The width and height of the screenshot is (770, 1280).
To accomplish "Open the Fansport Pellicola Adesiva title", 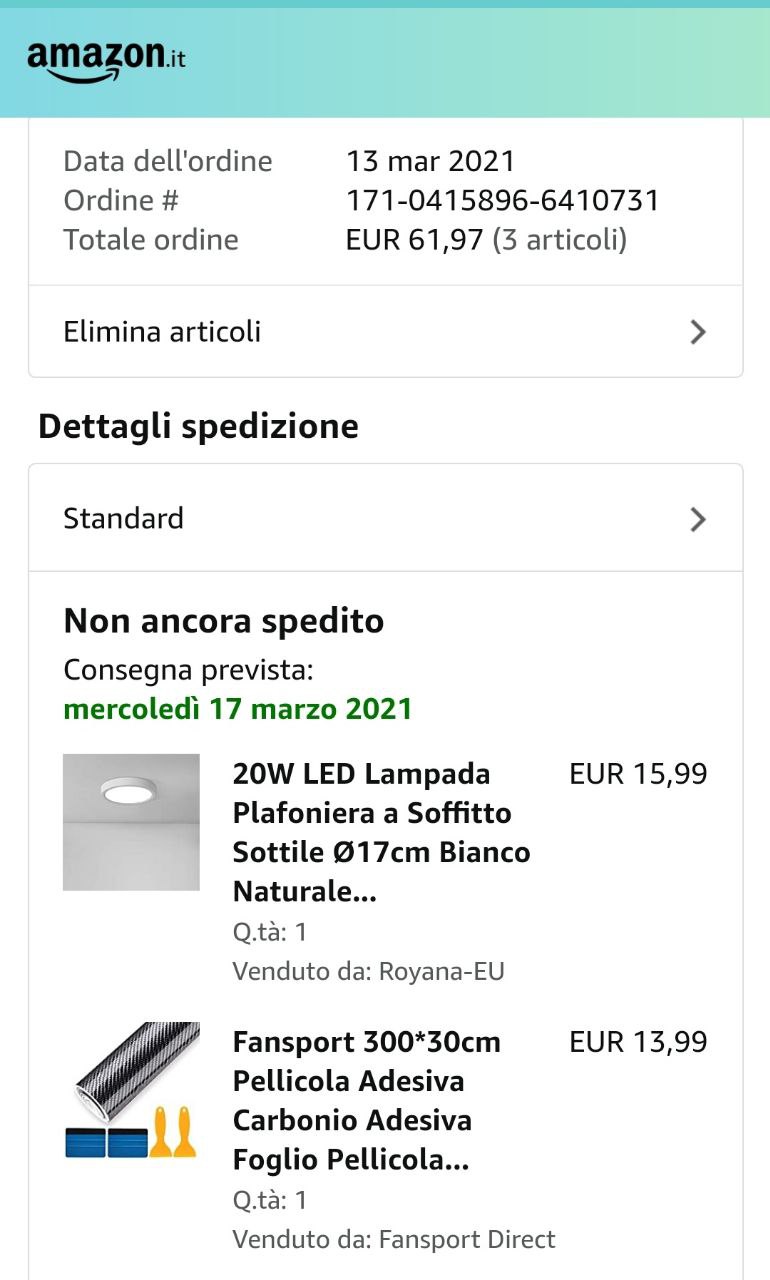I will tap(366, 1100).
